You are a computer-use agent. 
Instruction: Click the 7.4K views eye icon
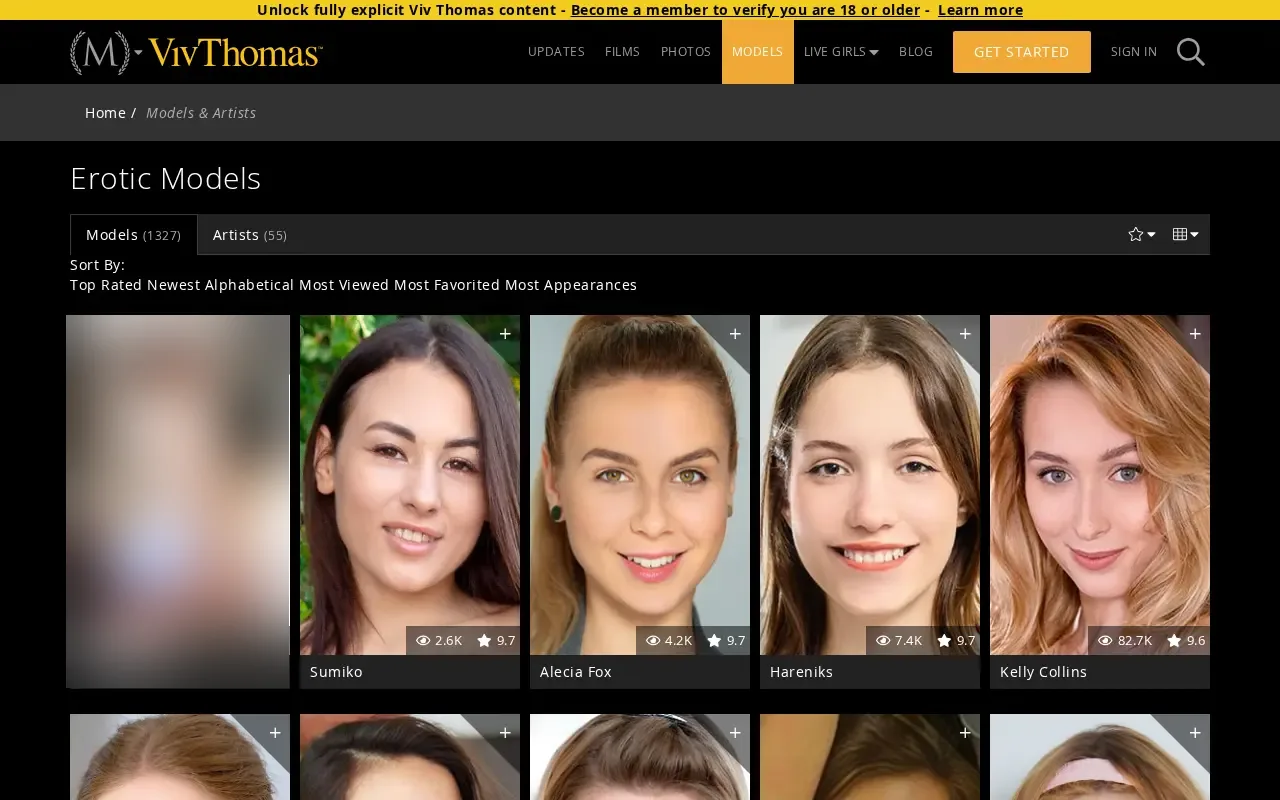[x=883, y=641]
